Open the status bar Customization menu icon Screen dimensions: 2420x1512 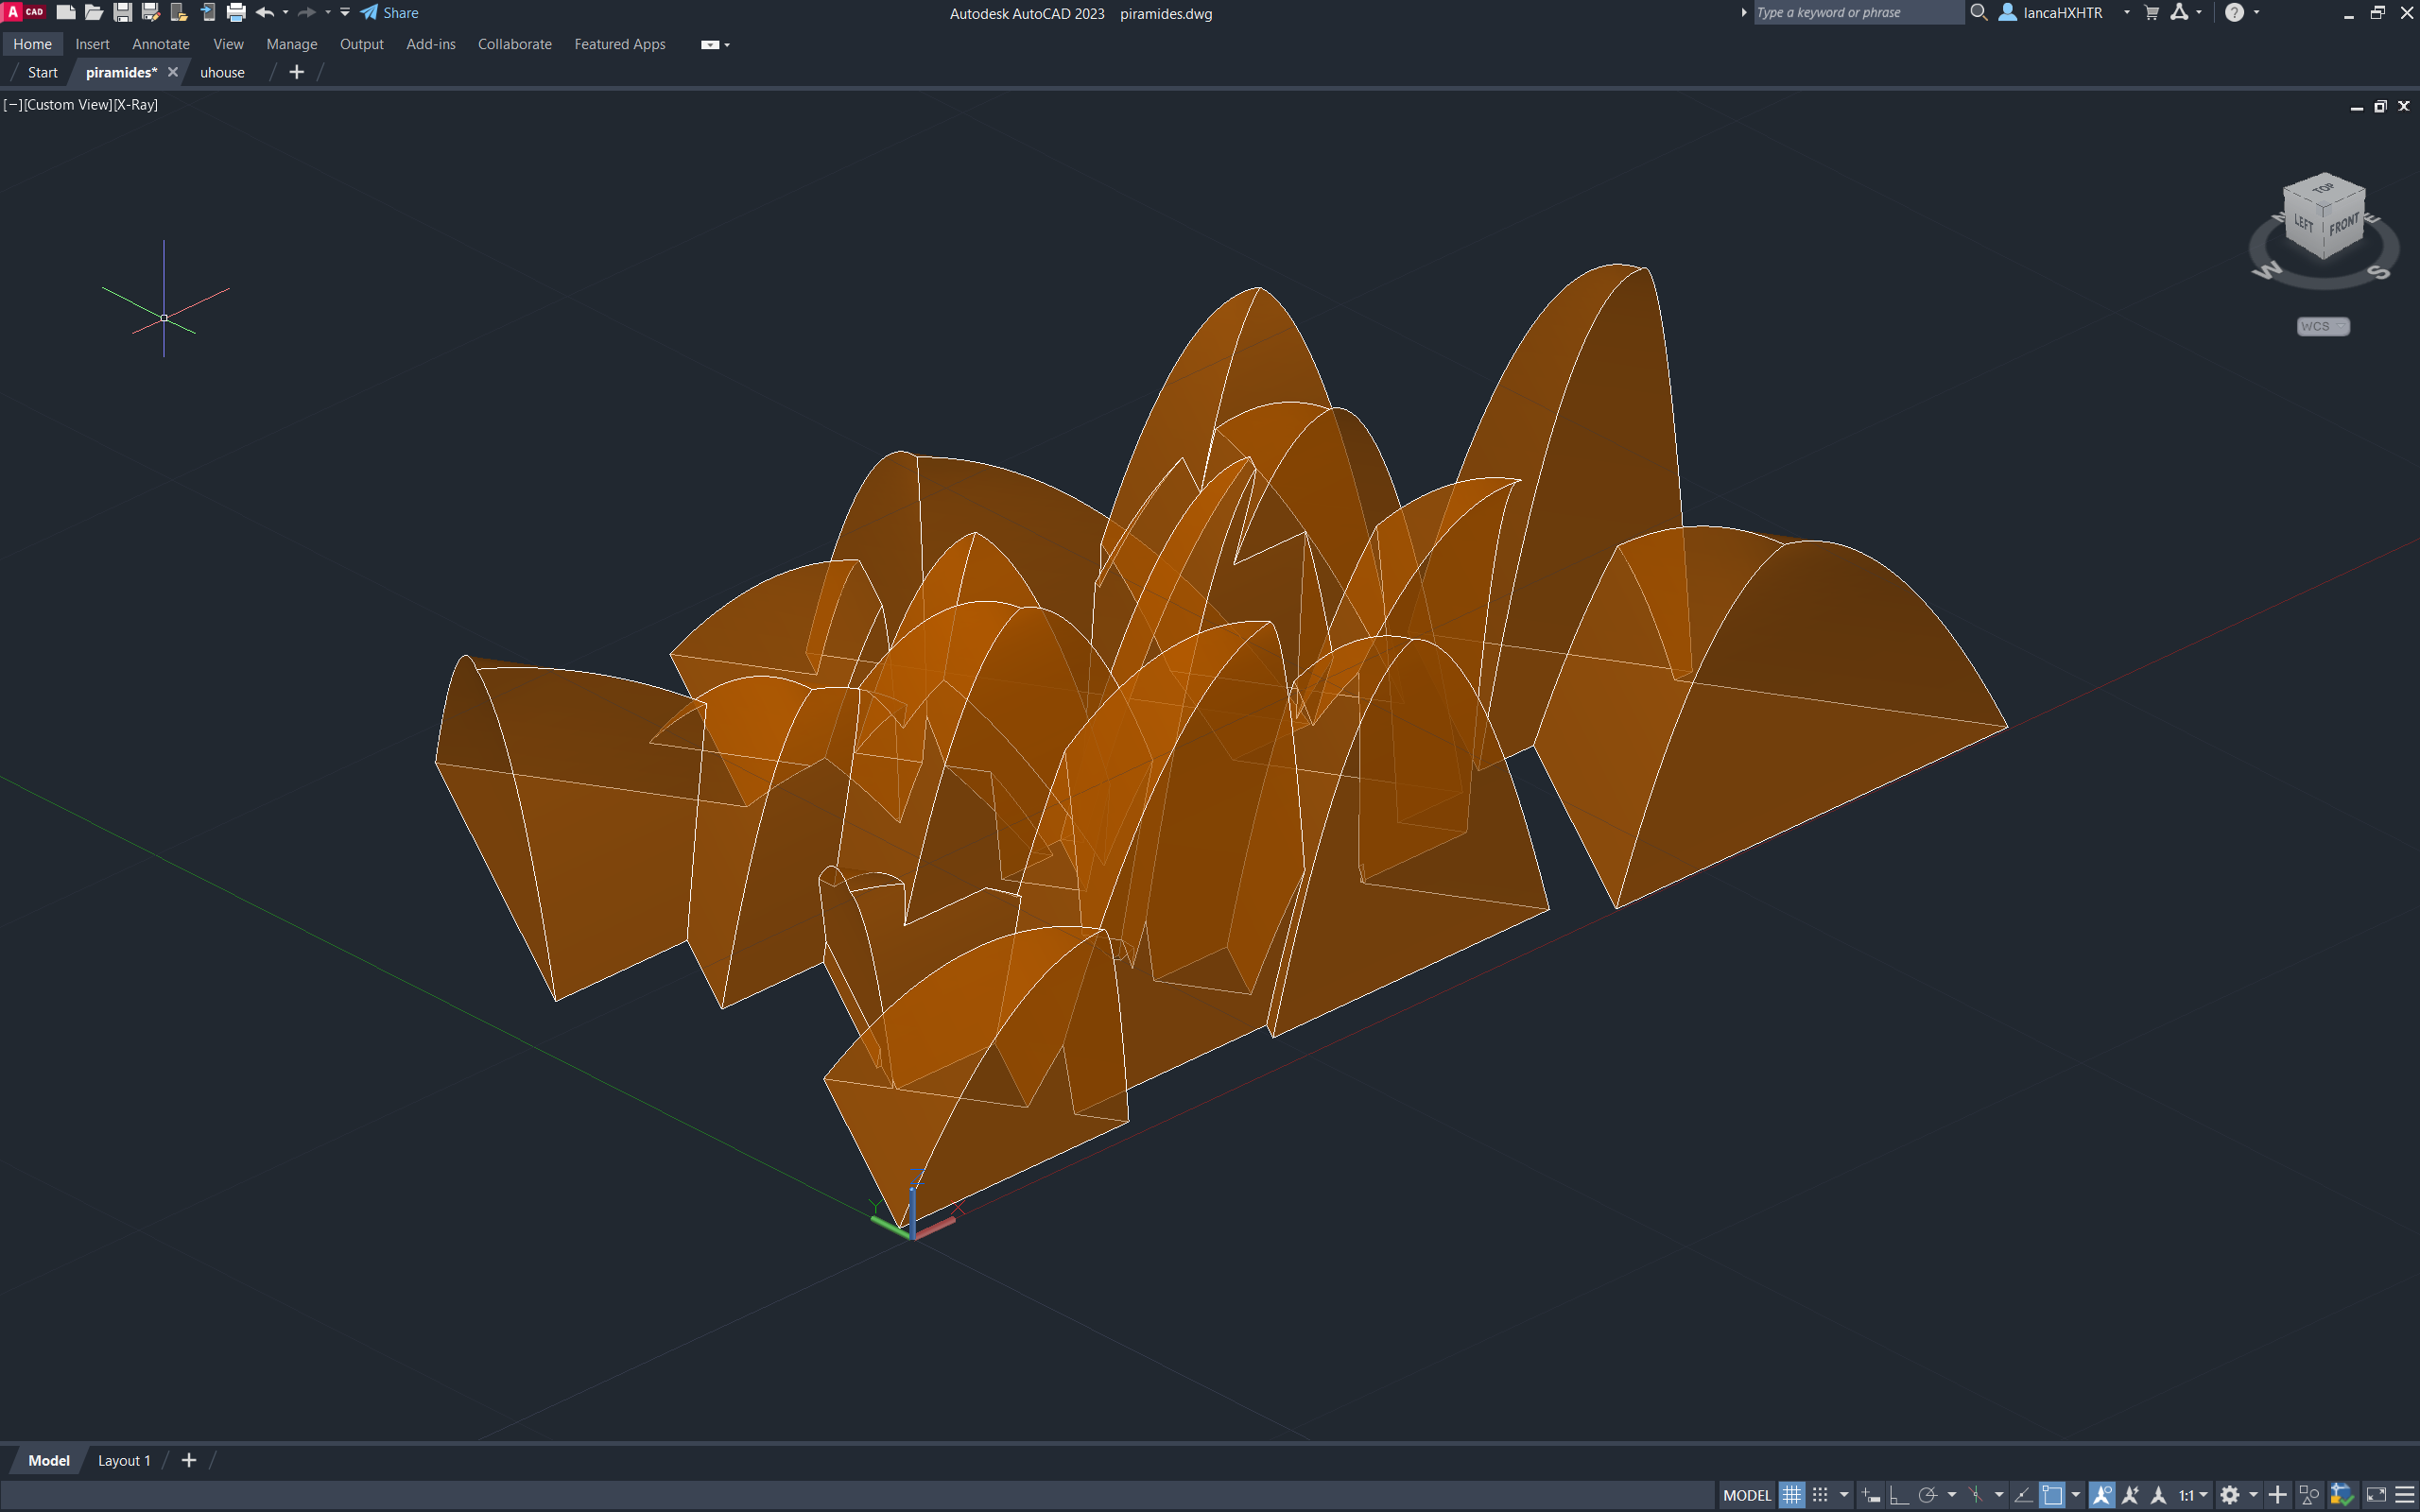(x=2405, y=1495)
